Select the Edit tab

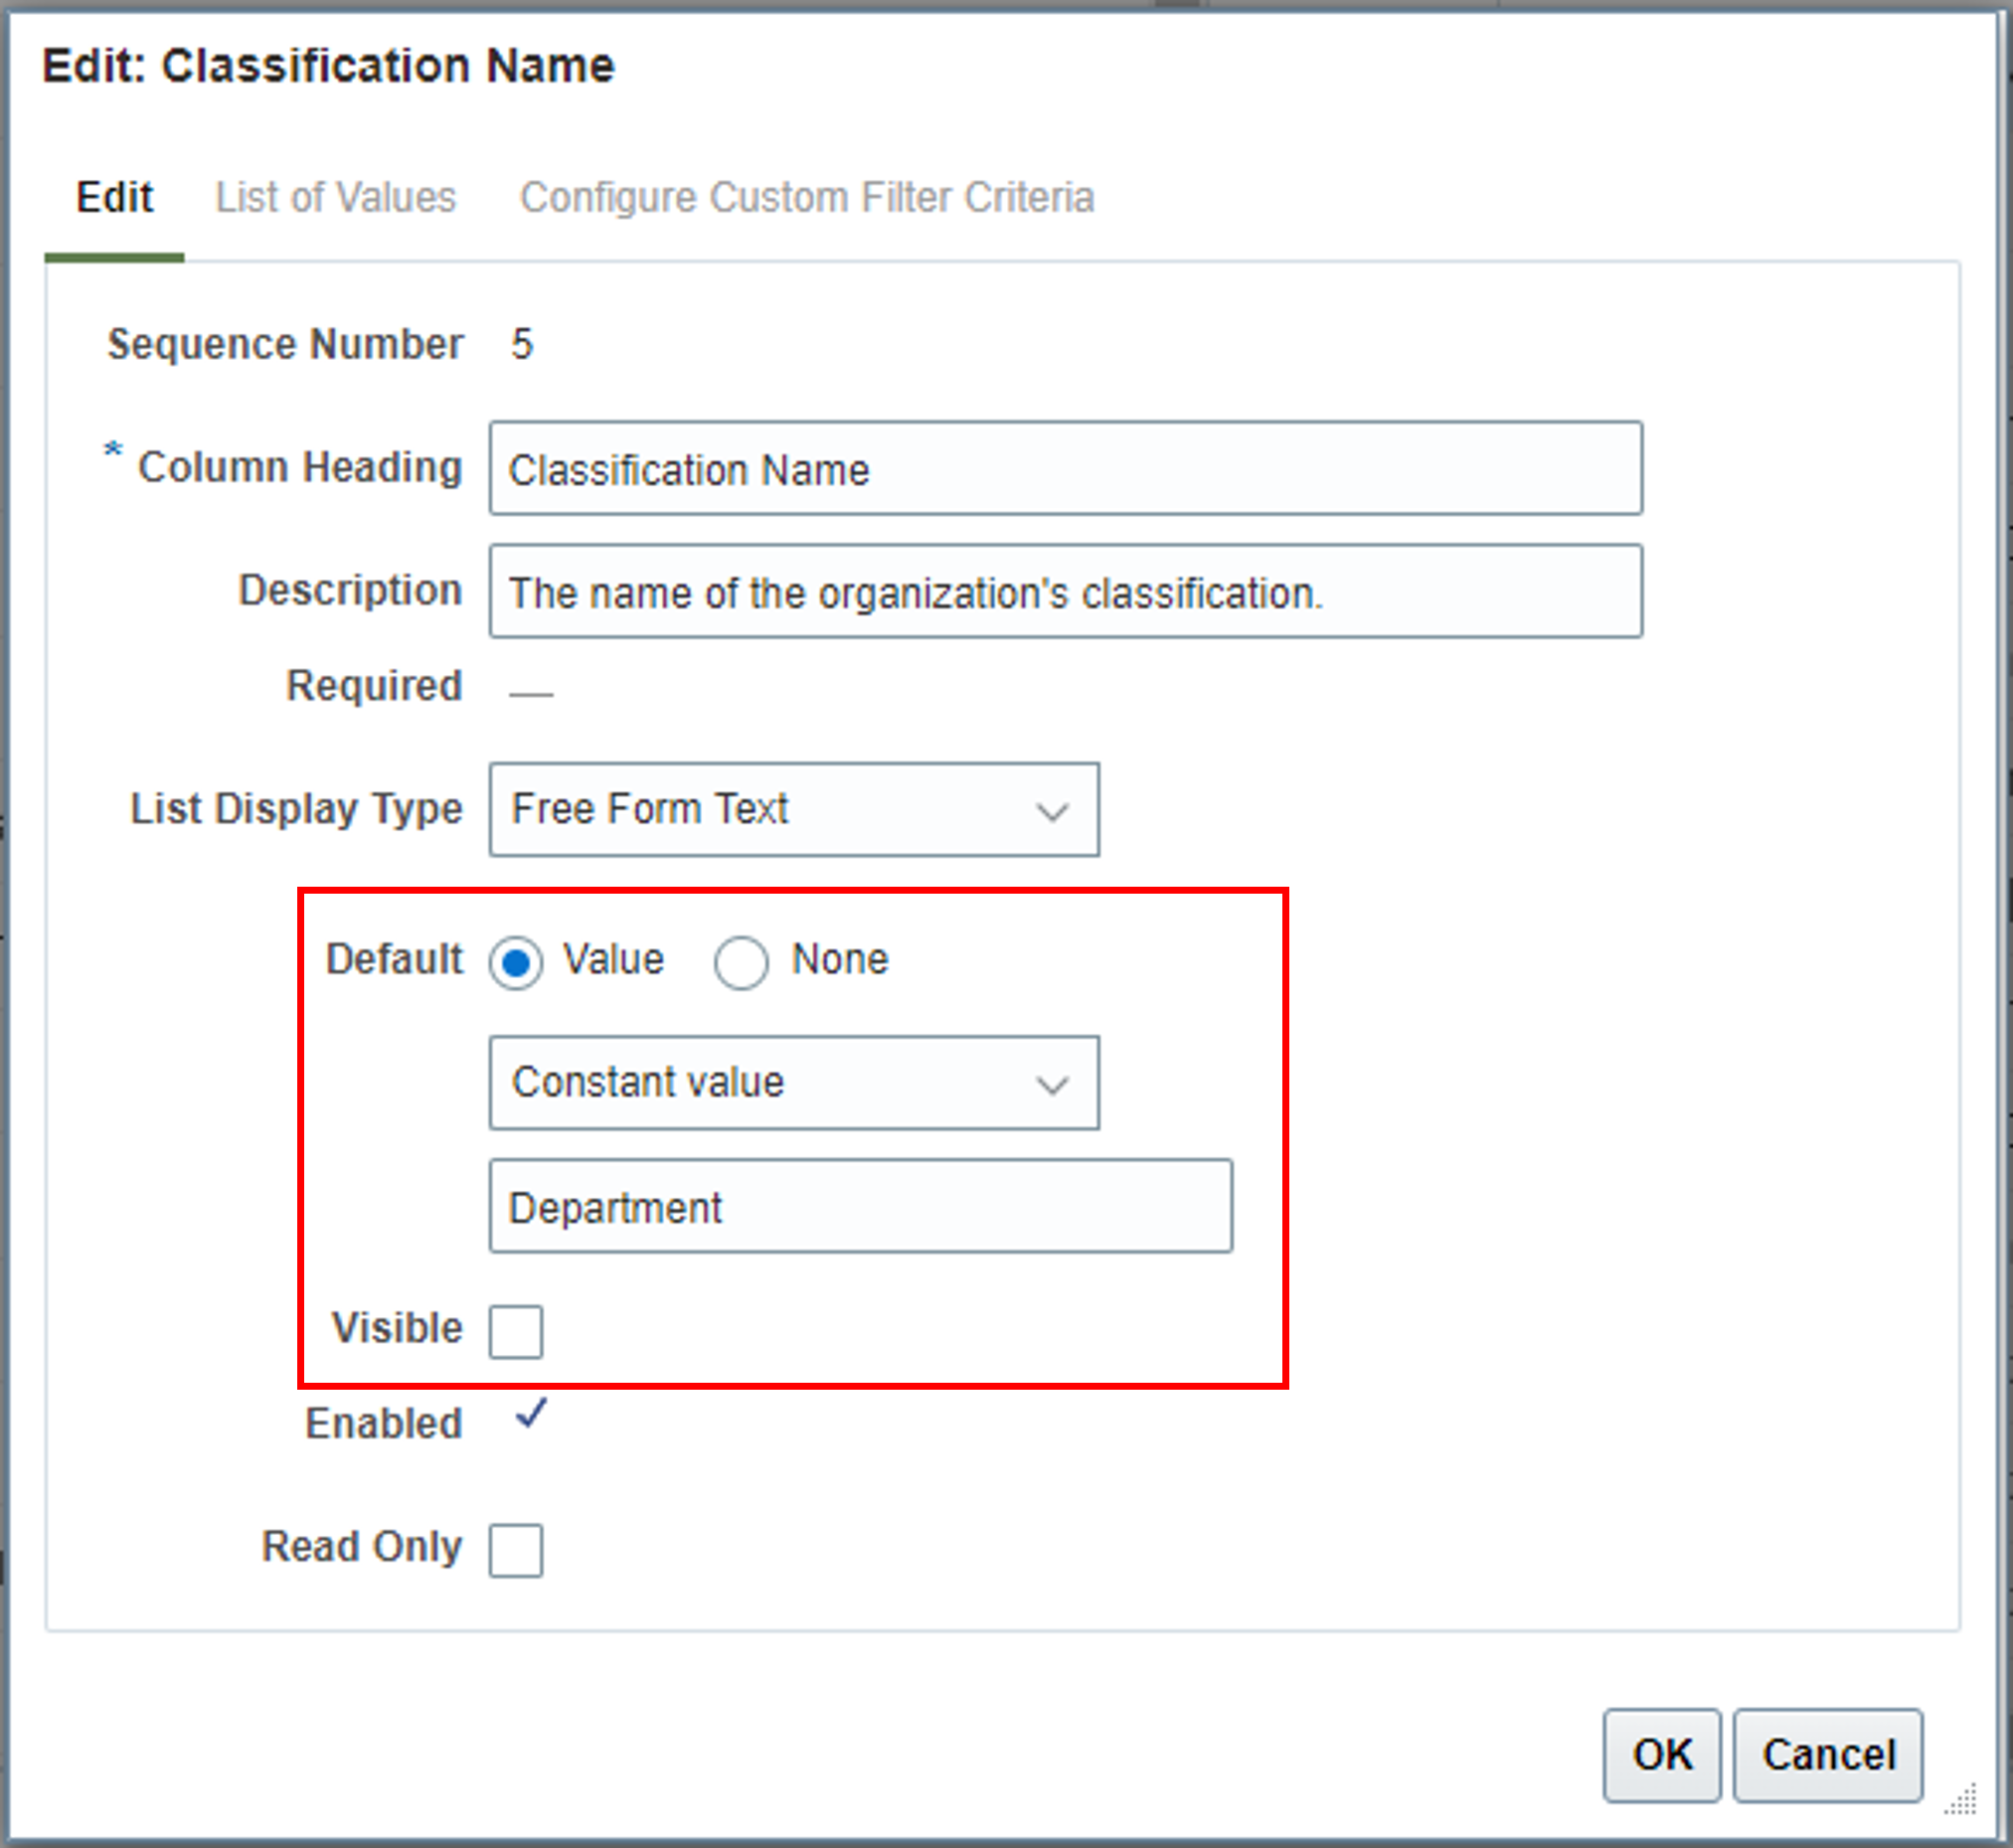coord(115,197)
